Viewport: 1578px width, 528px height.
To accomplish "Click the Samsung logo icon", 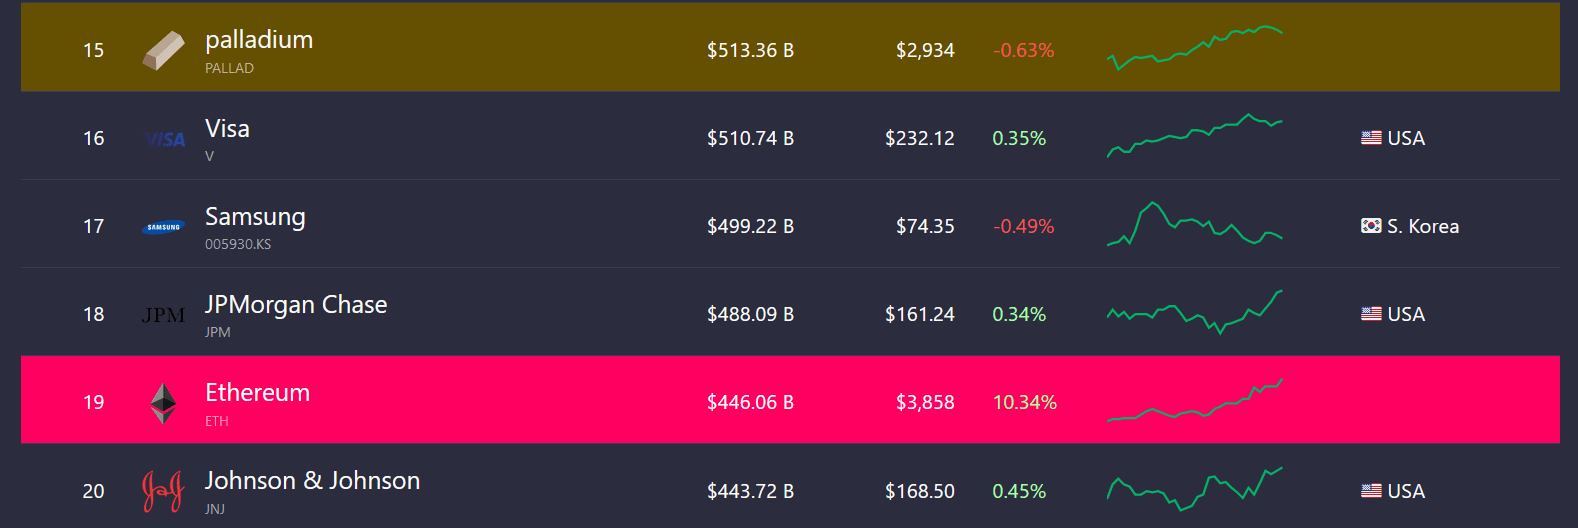I will [x=164, y=227].
